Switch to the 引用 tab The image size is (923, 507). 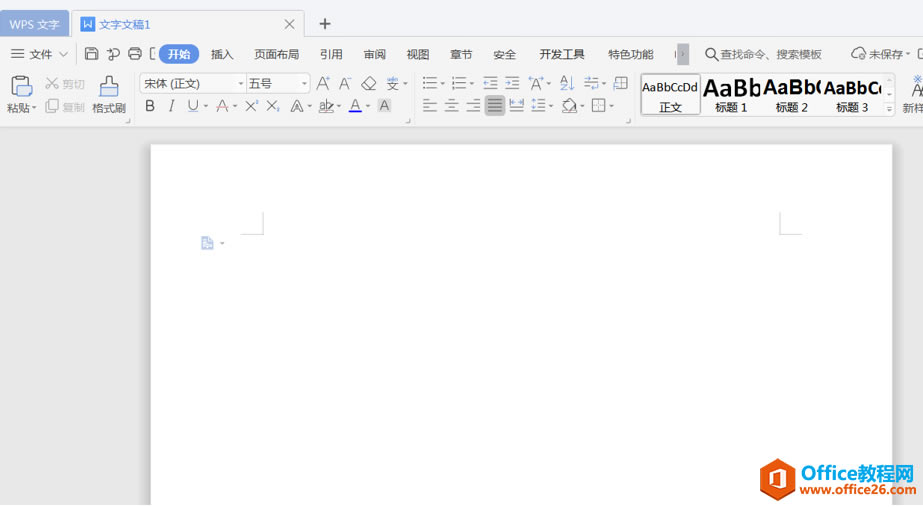331,54
